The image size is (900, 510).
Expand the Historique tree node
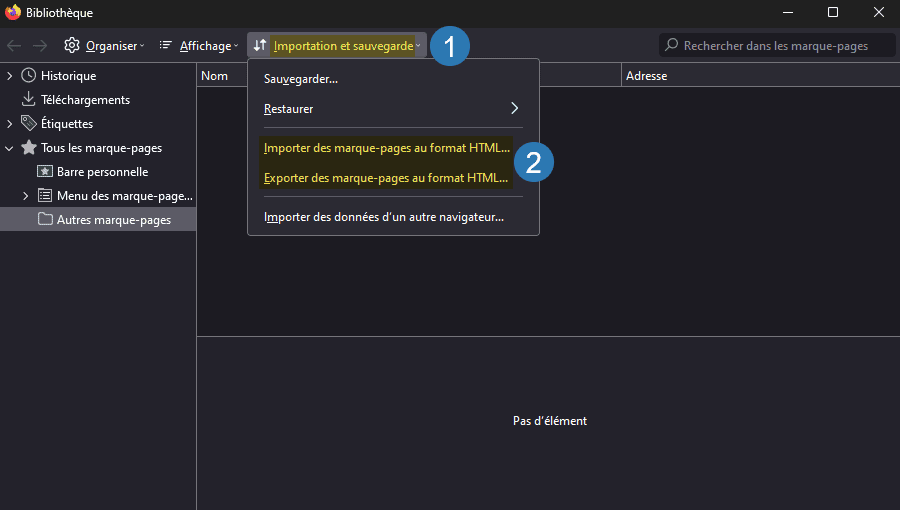coord(9,76)
